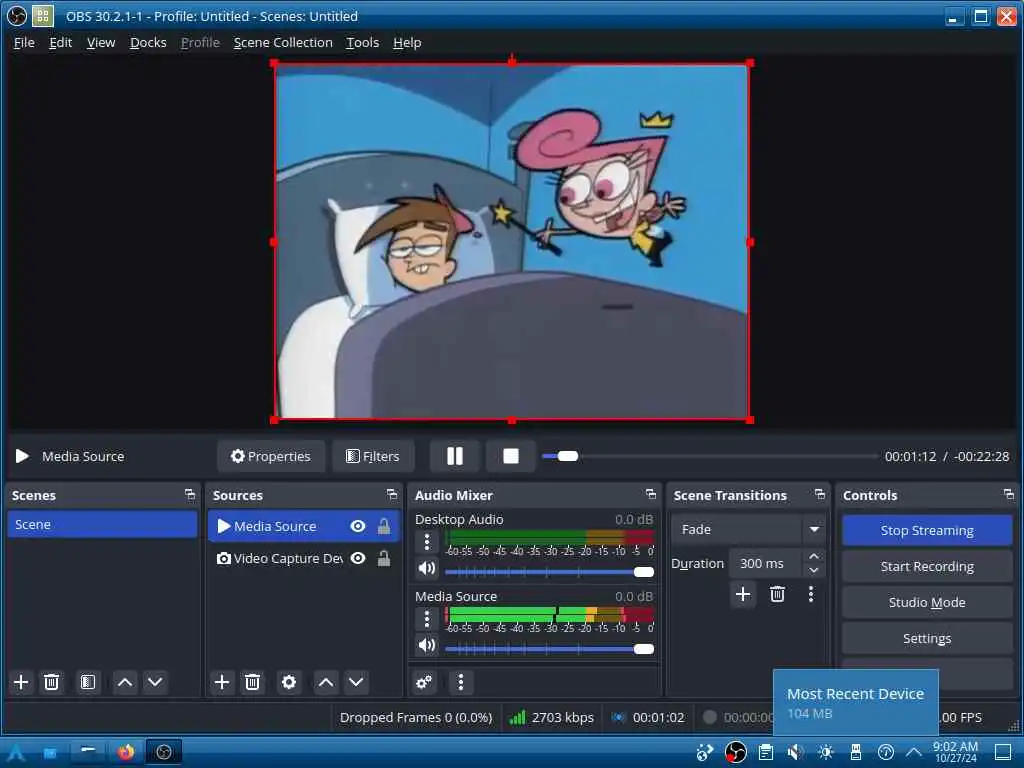
Task: Open Firefox from the taskbar
Action: coord(125,752)
